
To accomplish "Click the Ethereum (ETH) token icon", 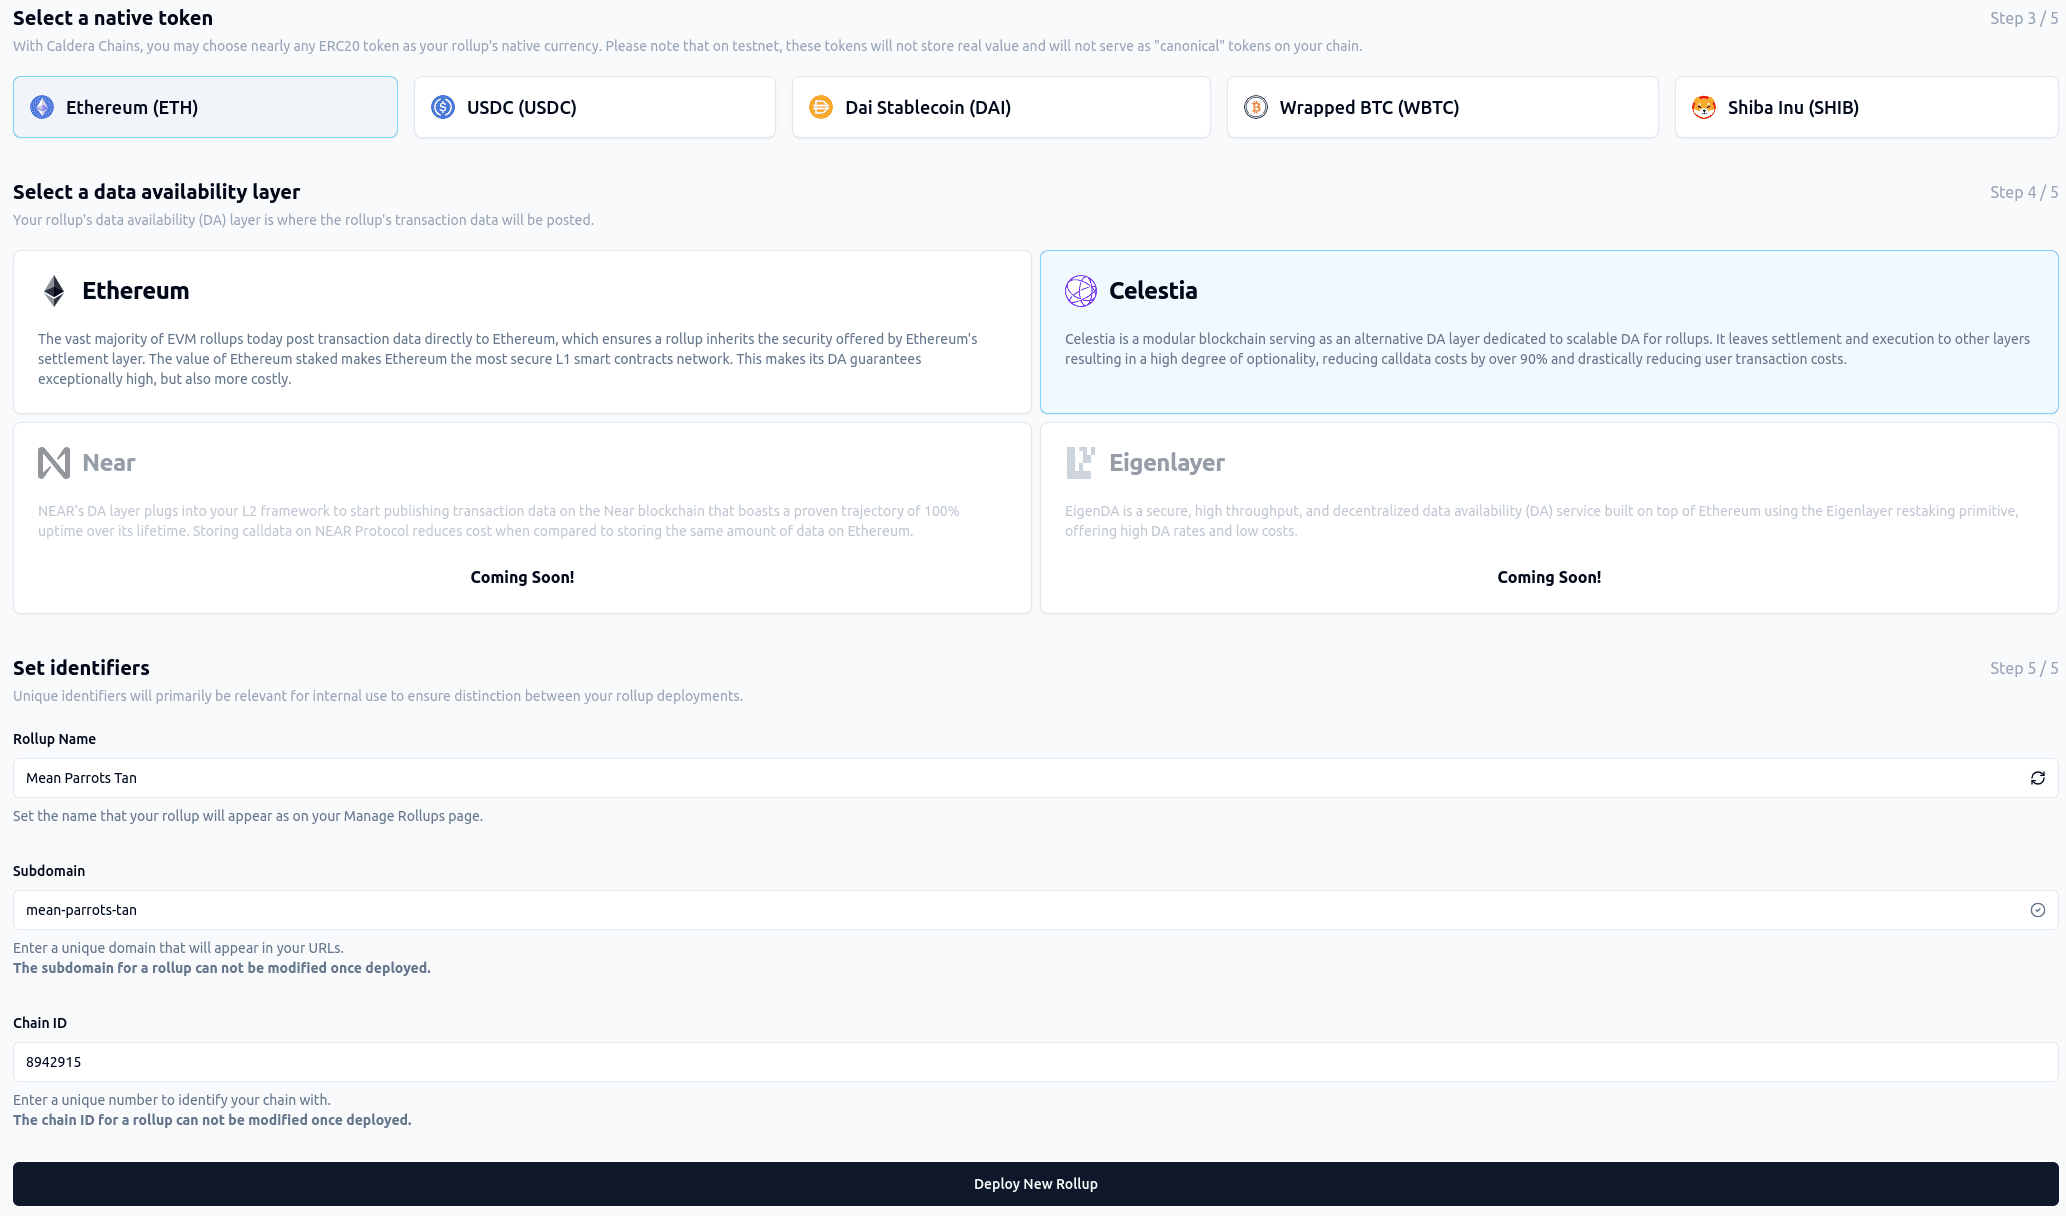I will coord(42,107).
